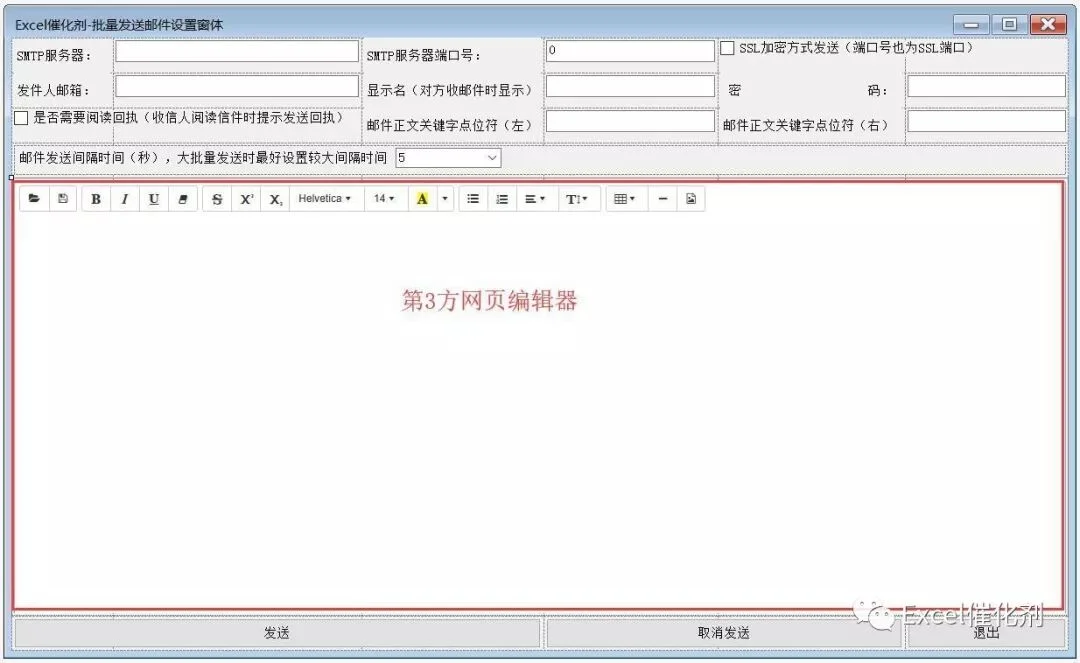The height and width of the screenshot is (663, 1080).
Task: Expand the send interval seconds combo box
Action: [448, 158]
